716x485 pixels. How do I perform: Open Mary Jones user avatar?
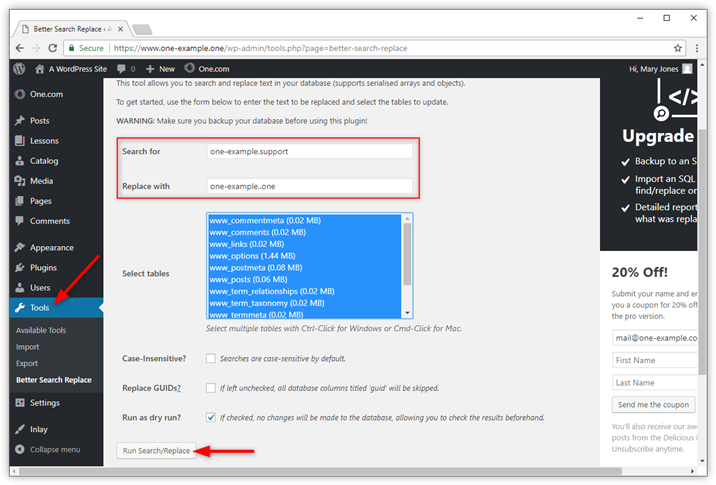[x=687, y=69]
